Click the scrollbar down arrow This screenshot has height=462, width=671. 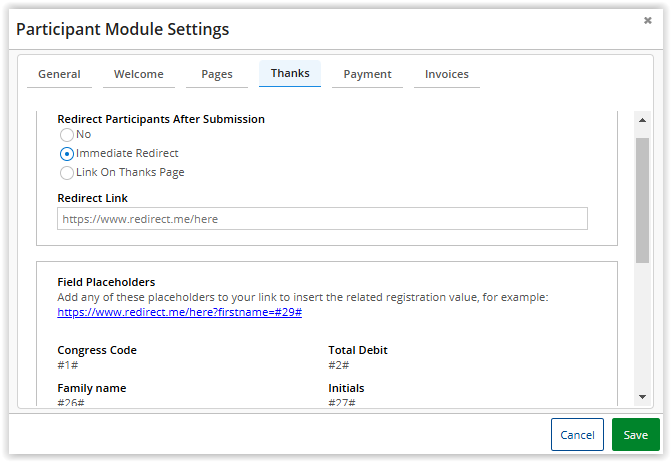pyautogui.click(x=642, y=397)
